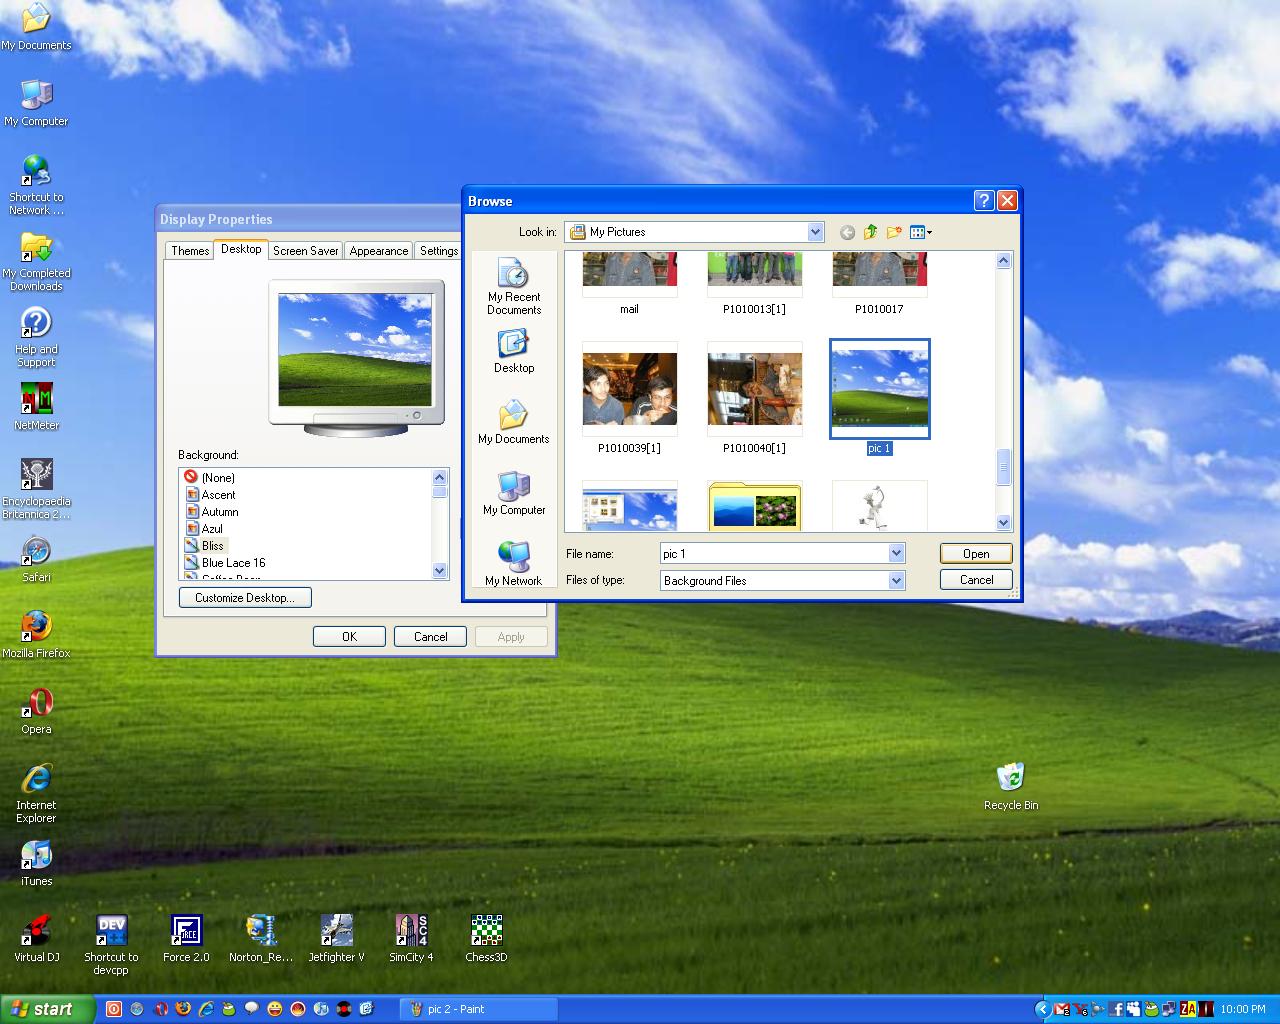The width and height of the screenshot is (1280, 1024).
Task: Click the File name input field
Action: 774,553
